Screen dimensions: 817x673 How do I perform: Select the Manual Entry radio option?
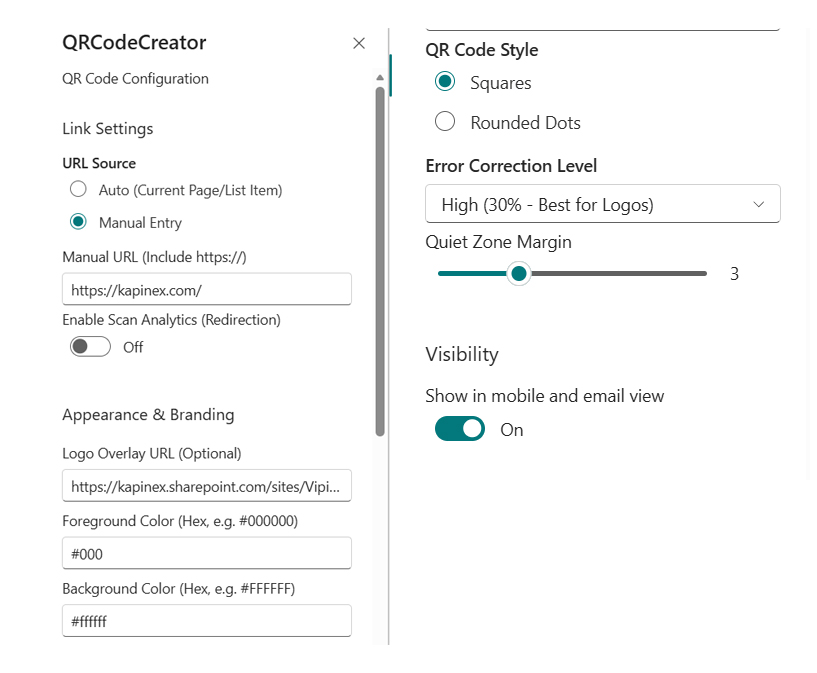pyautogui.click(x=78, y=222)
